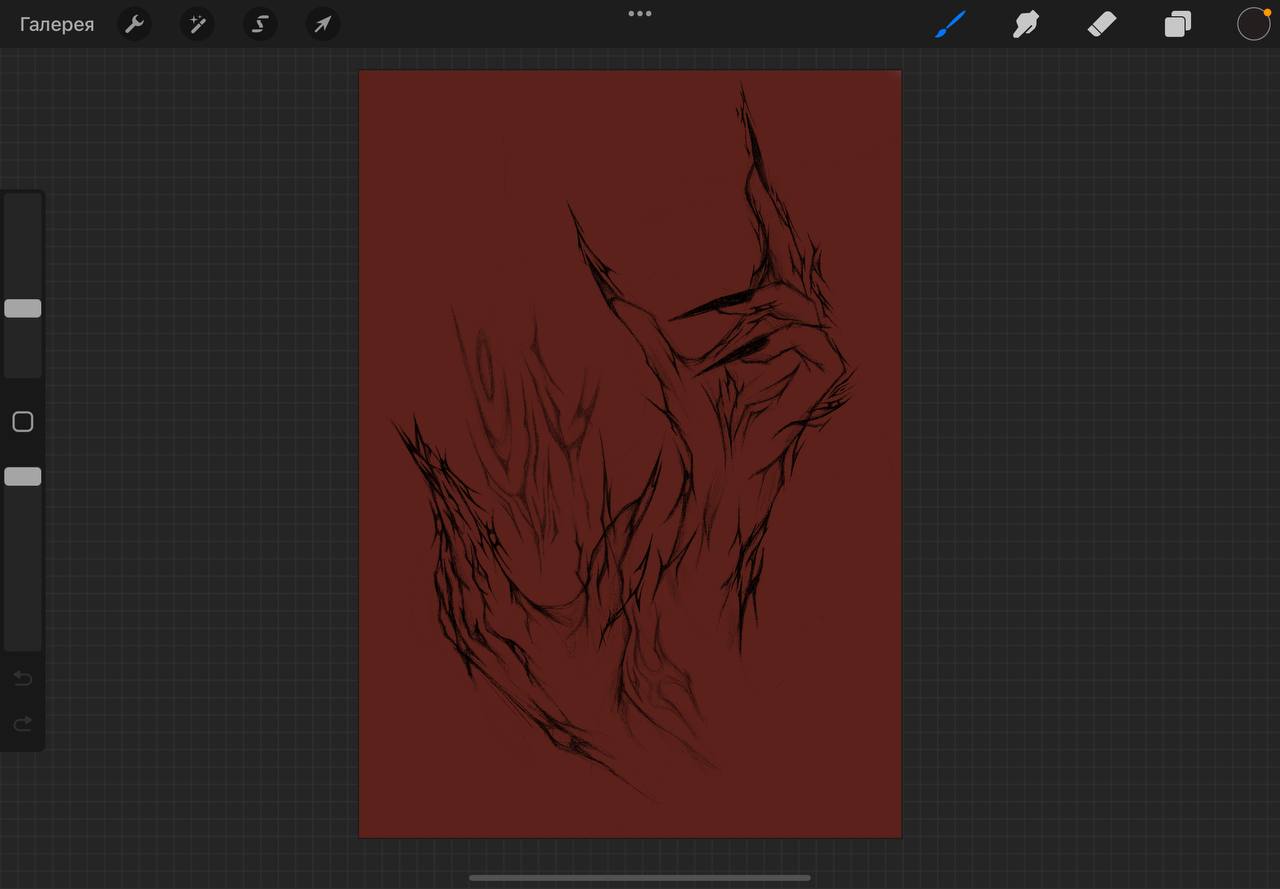The height and width of the screenshot is (889, 1280).
Task: Select the Eraser tool
Action: (x=1101, y=24)
